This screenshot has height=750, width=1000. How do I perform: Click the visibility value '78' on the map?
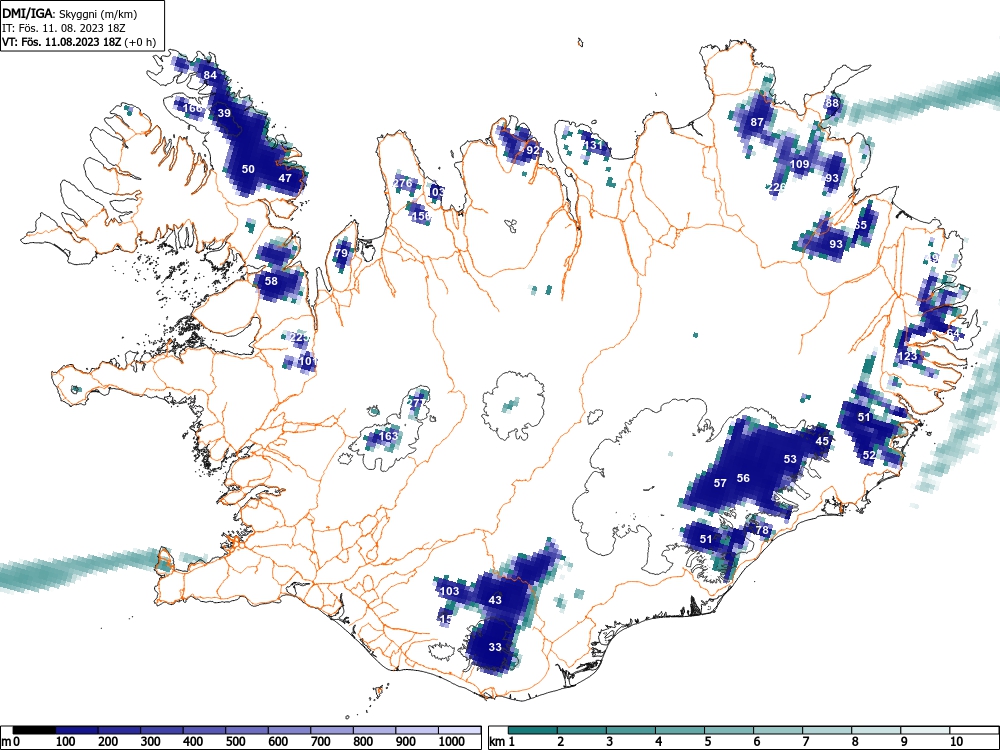(x=762, y=530)
